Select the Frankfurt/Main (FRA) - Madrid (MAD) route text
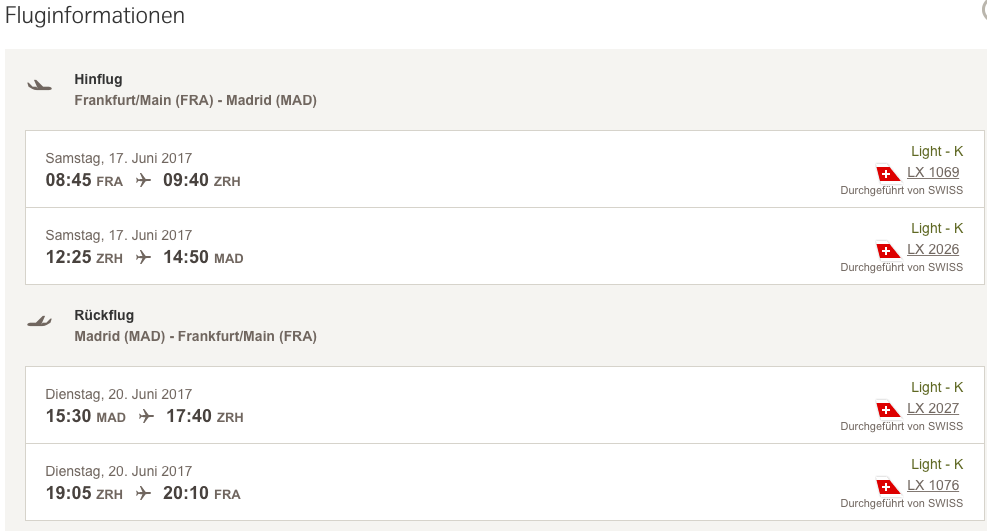Screen dimensions: 987x531 click(195, 100)
